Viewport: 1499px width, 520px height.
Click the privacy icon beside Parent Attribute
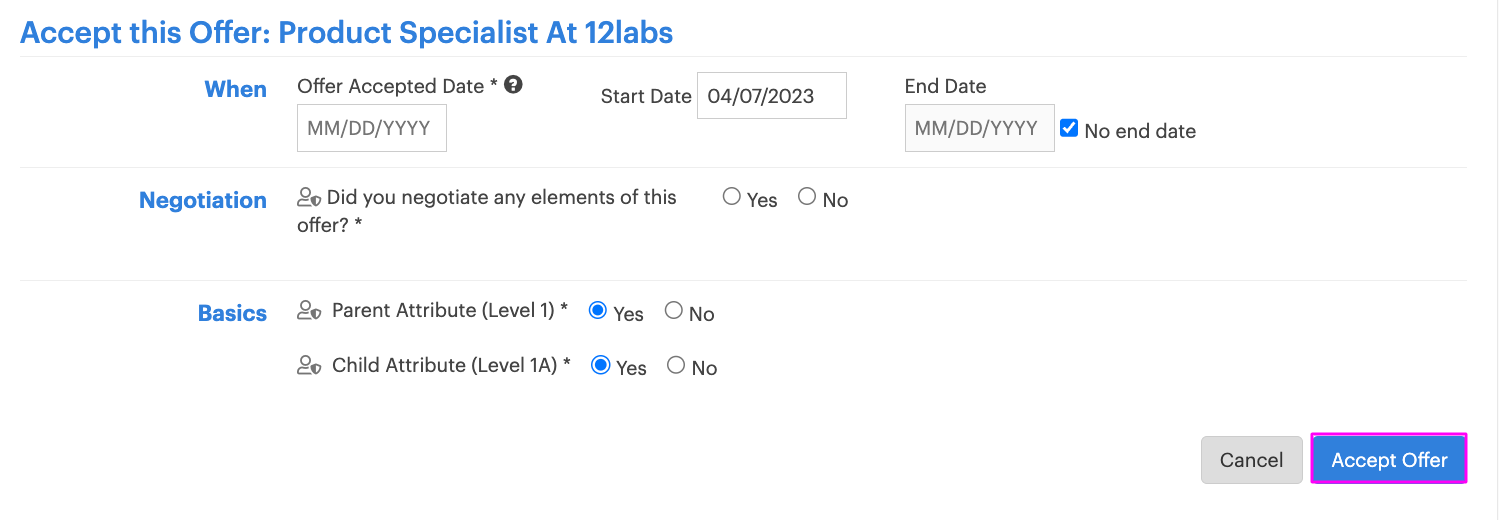[309, 311]
